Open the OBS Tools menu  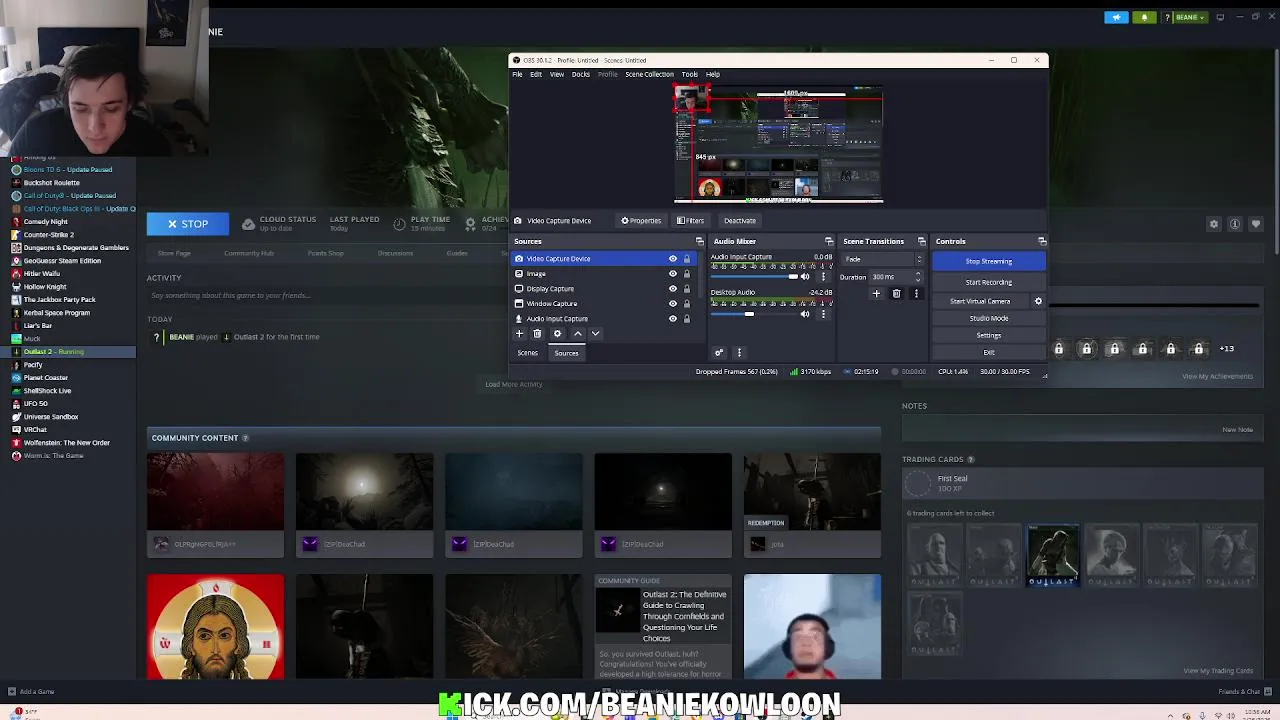[x=689, y=74]
